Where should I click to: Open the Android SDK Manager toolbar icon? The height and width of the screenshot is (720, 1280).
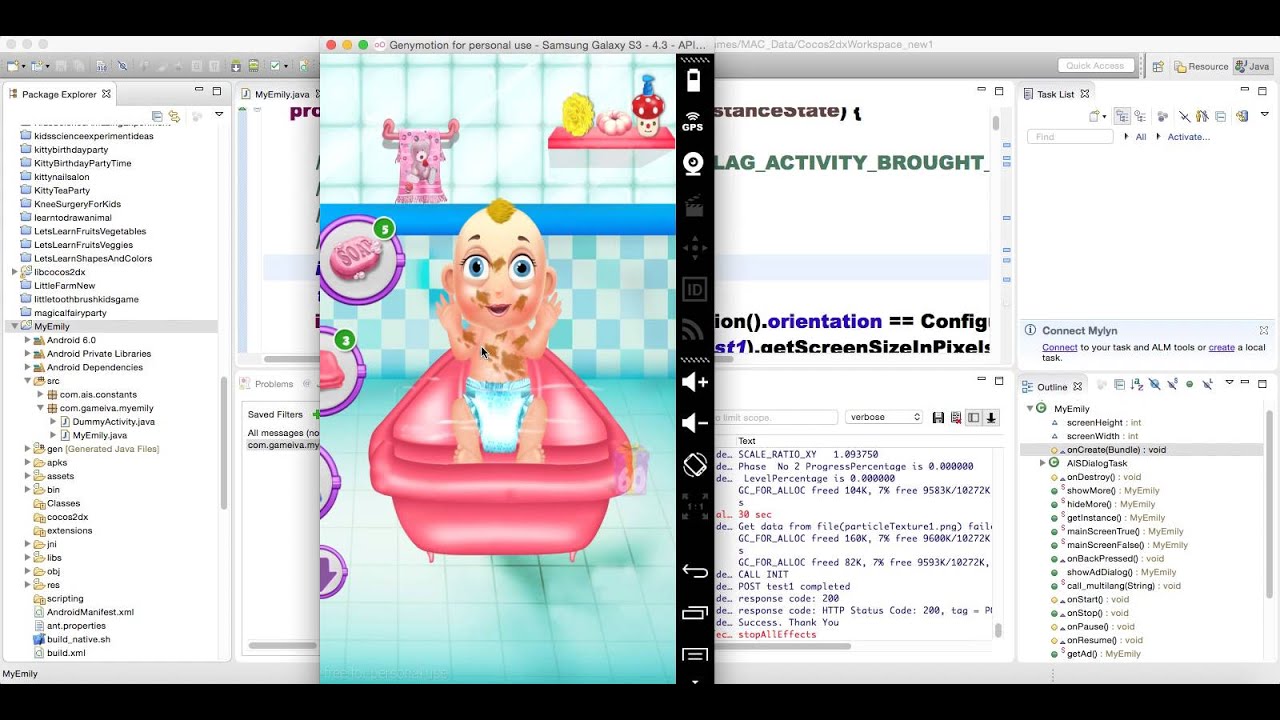point(237,66)
